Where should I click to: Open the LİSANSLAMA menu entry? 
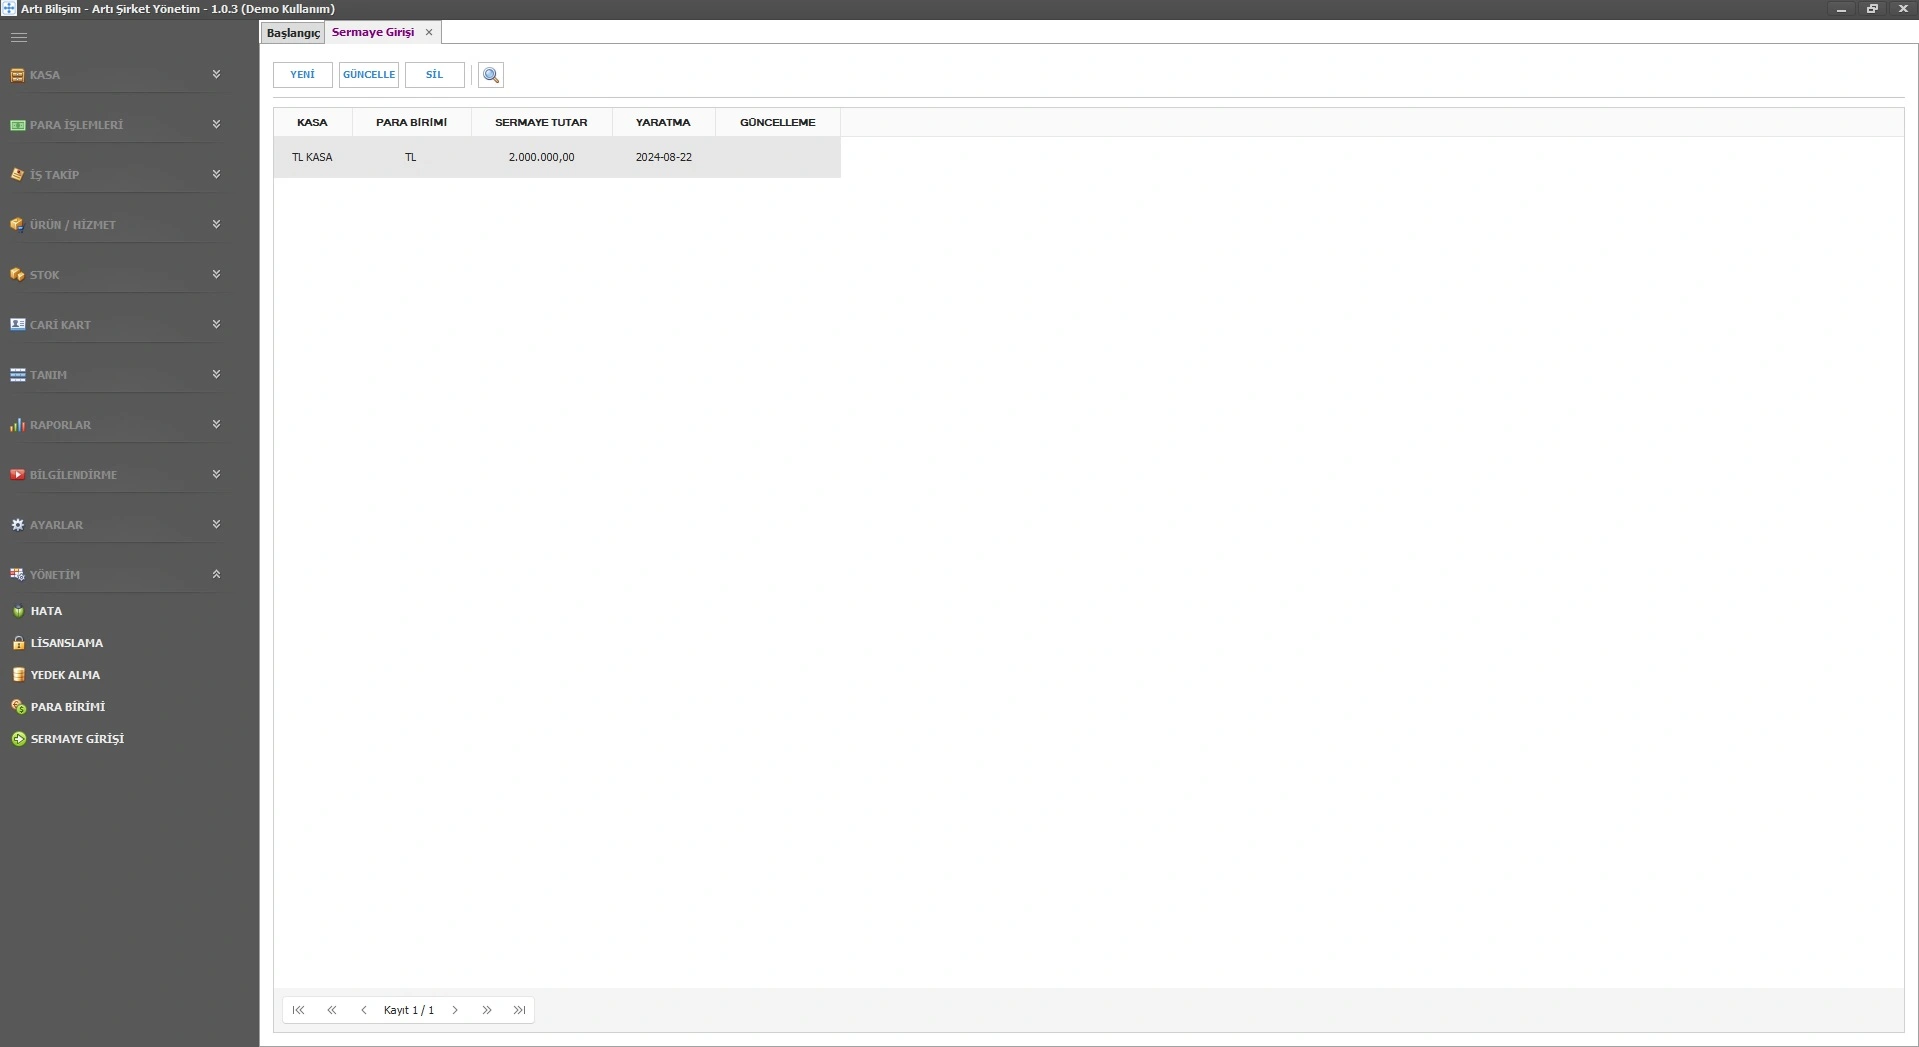pyautogui.click(x=67, y=643)
